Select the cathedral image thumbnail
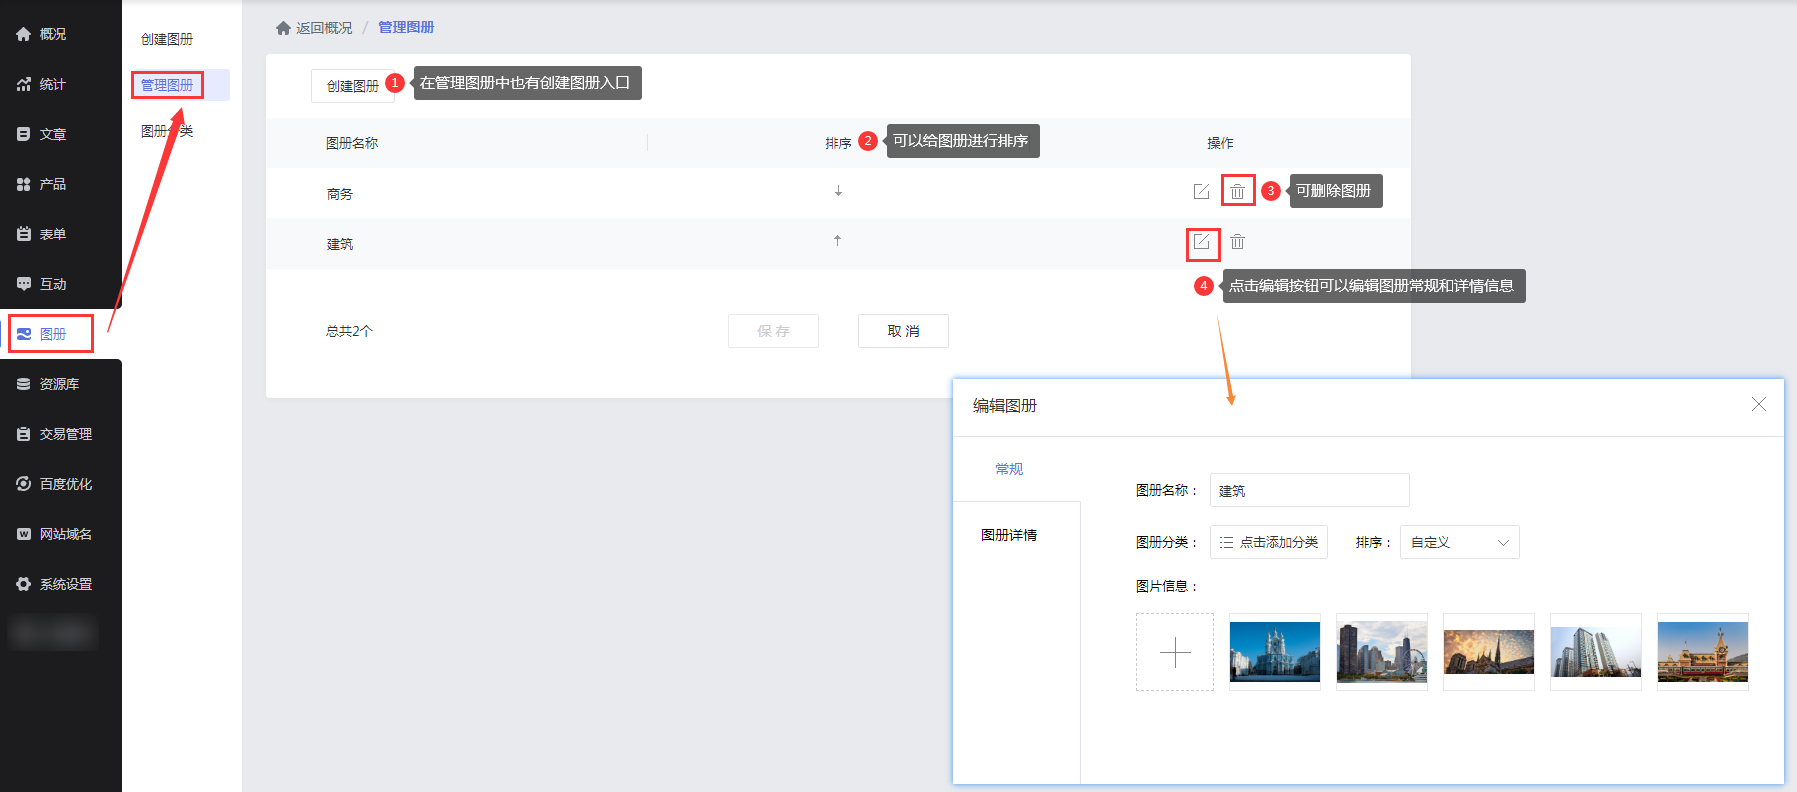The height and width of the screenshot is (792, 1797). [1275, 652]
